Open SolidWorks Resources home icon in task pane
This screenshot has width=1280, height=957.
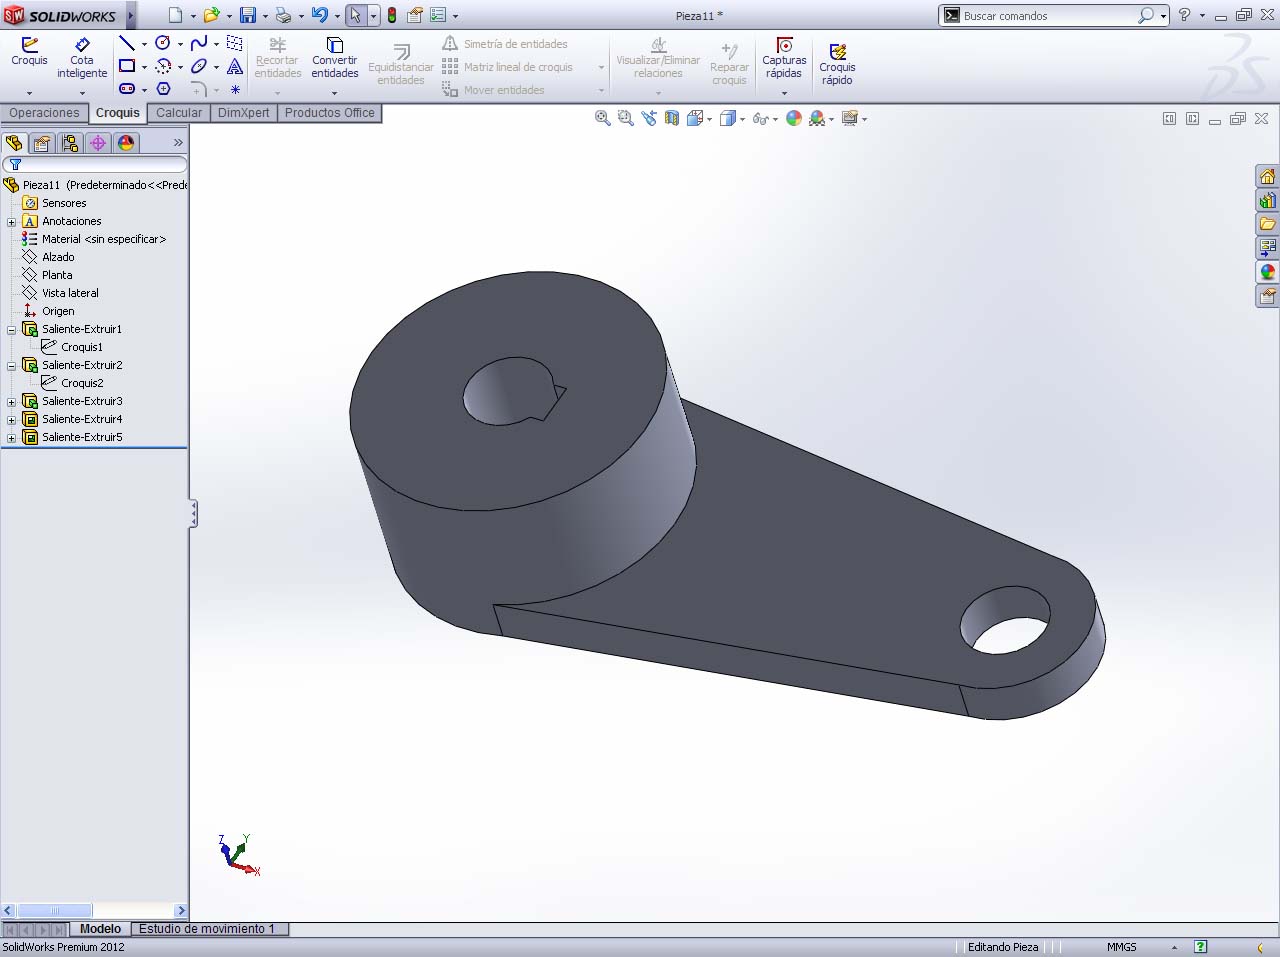(x=1267, y=176)
